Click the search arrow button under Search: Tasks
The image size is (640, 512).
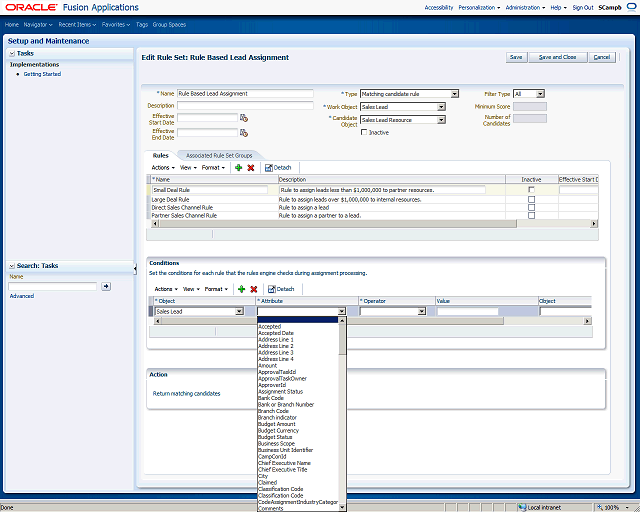pos(106,286)
